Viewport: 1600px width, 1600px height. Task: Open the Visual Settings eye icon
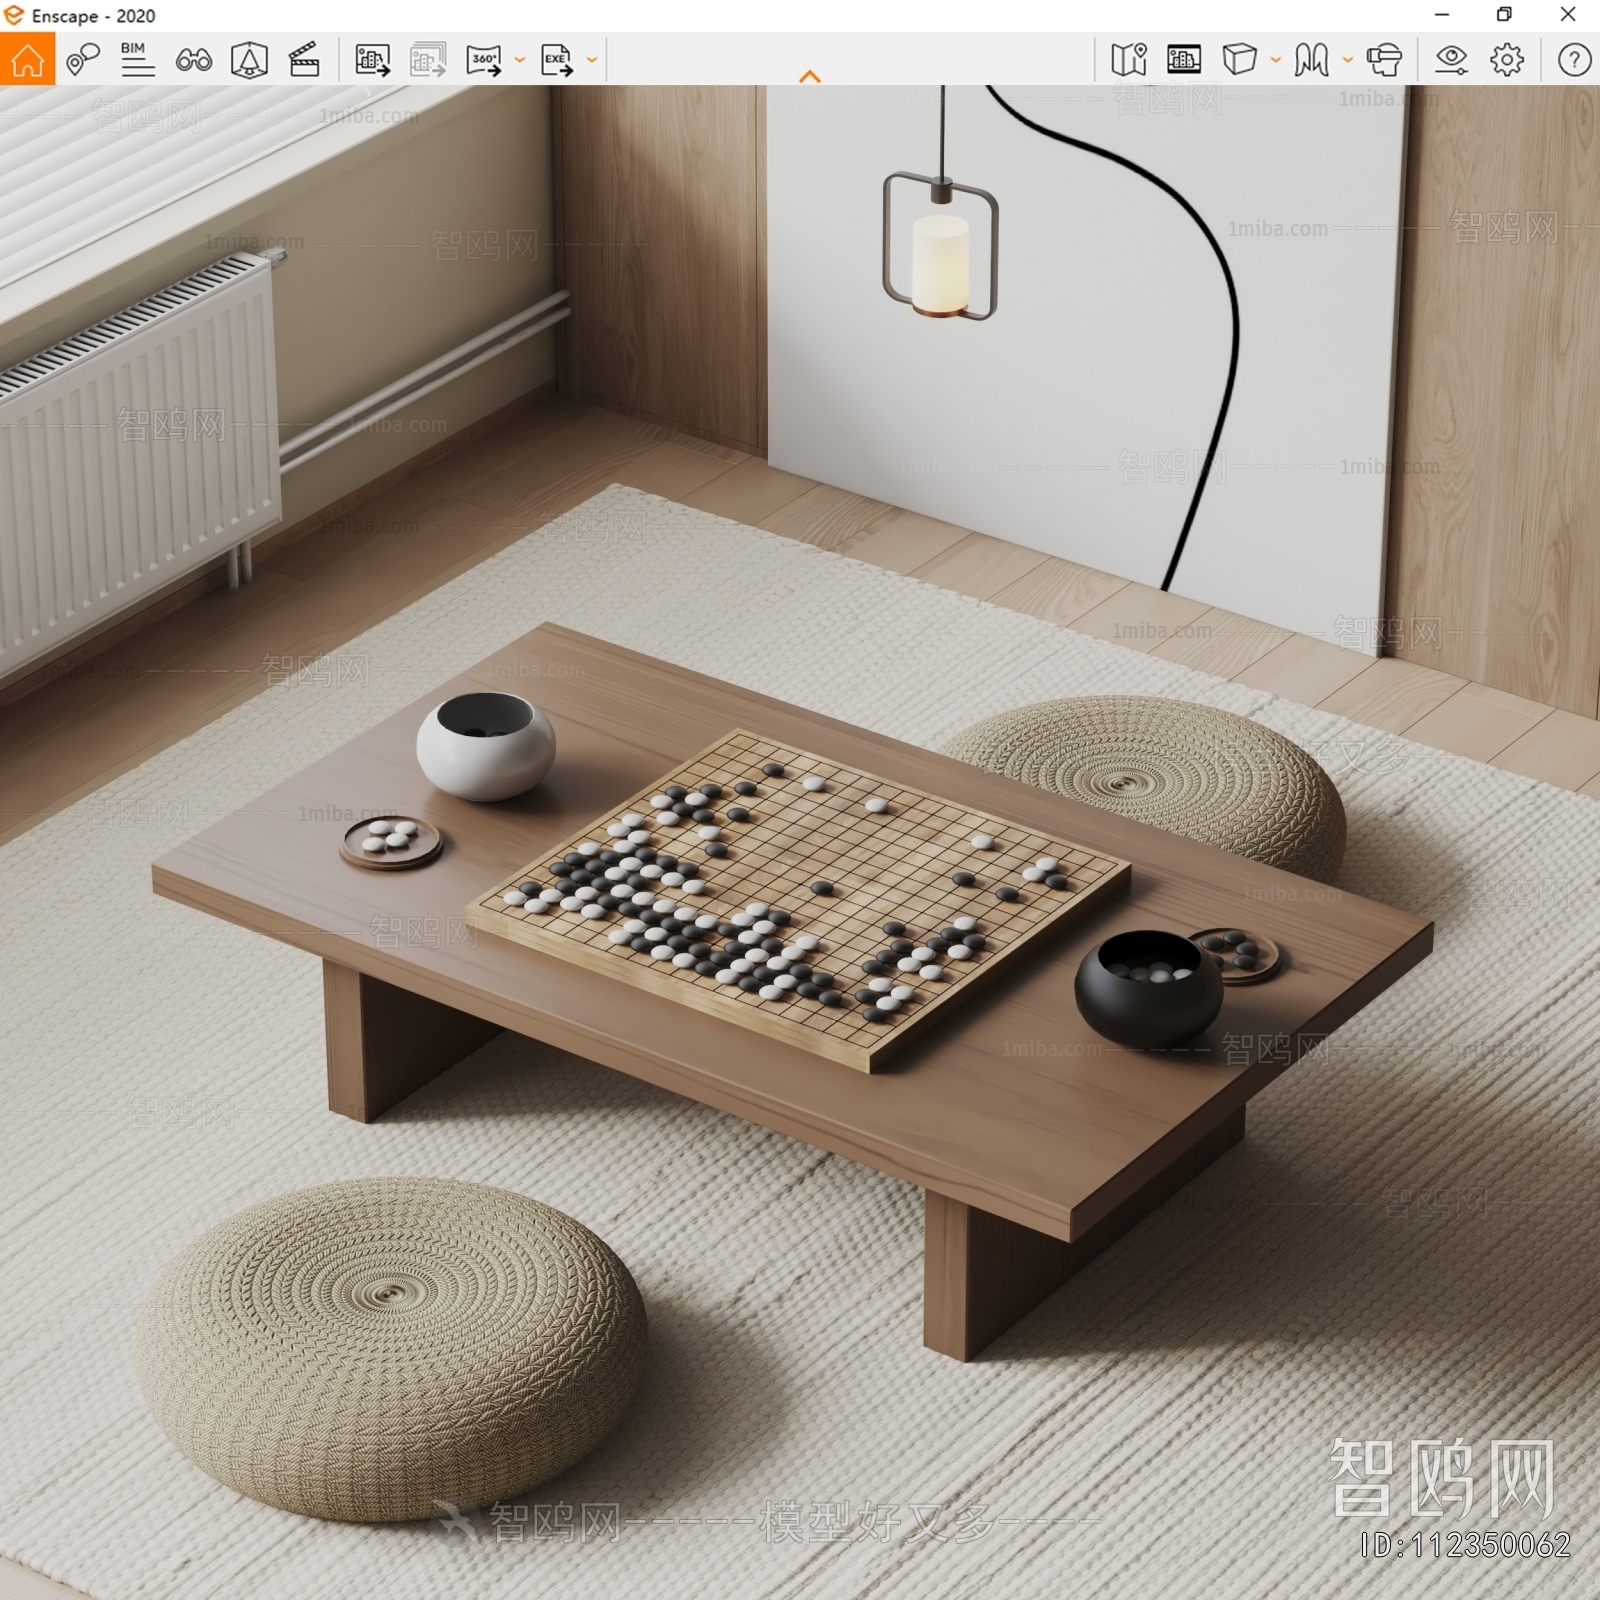pyautogui.click(x=1451, y=60)
